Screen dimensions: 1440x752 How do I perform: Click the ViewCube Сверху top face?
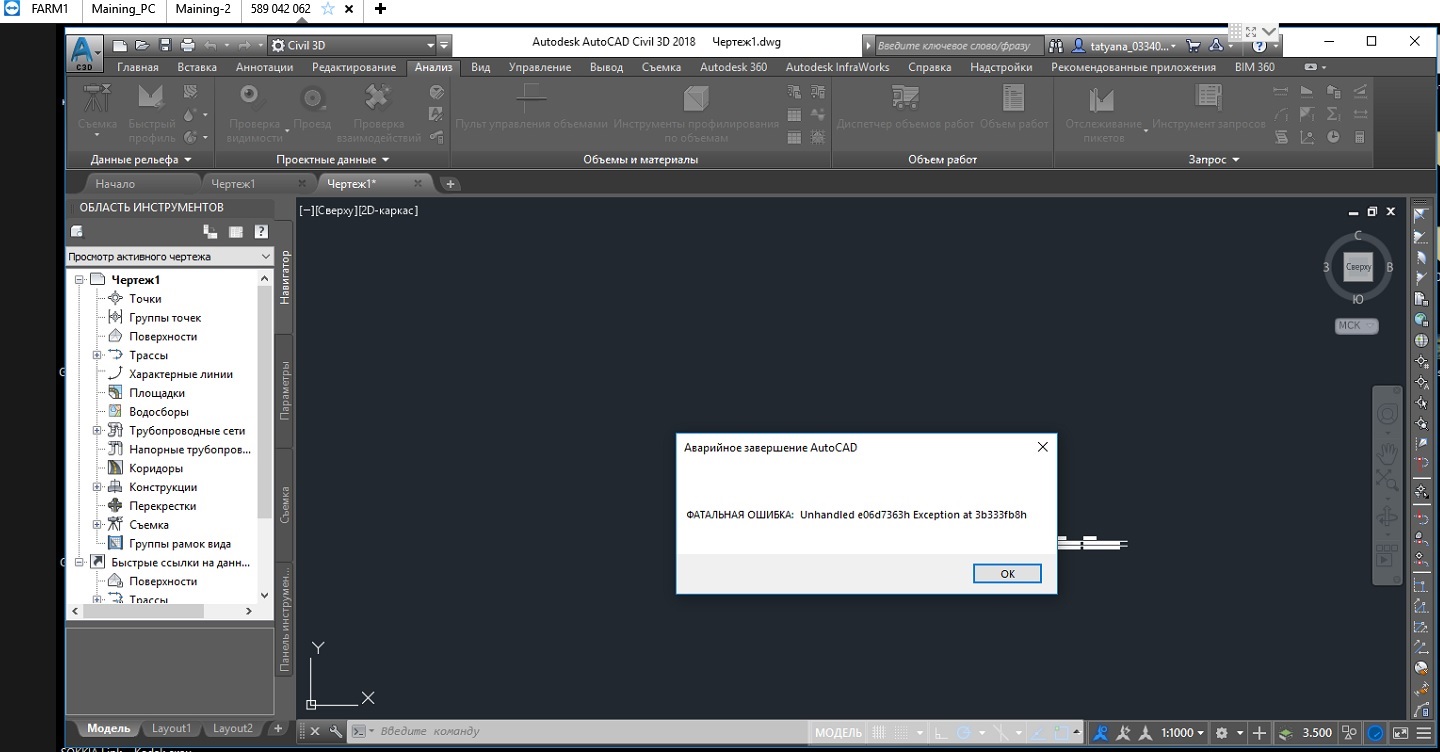pos(1358,267)
